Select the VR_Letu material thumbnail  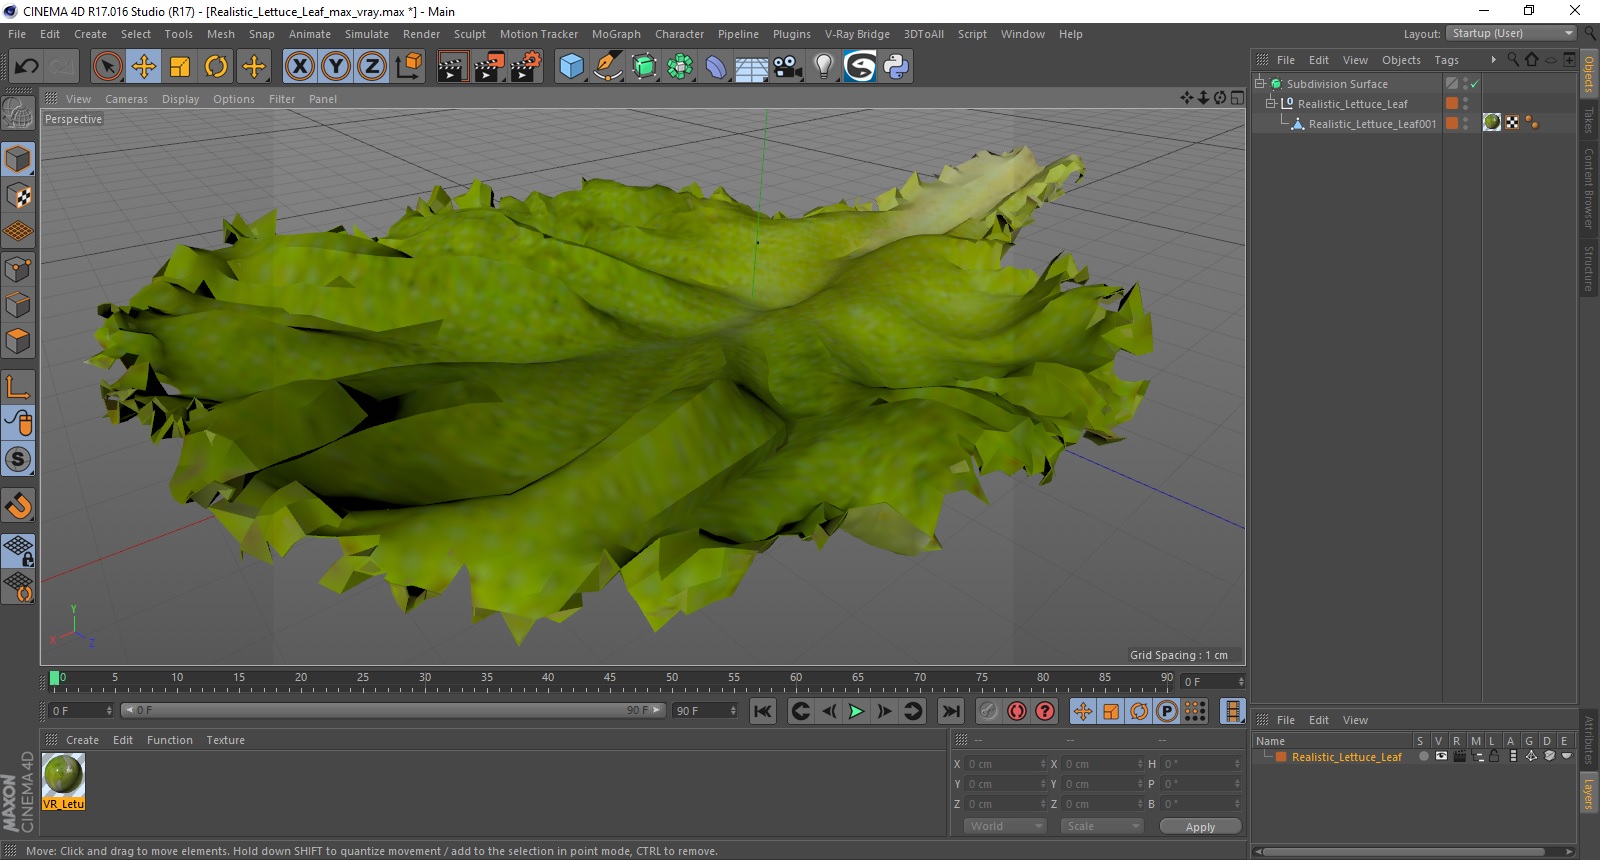pos(64,776)
